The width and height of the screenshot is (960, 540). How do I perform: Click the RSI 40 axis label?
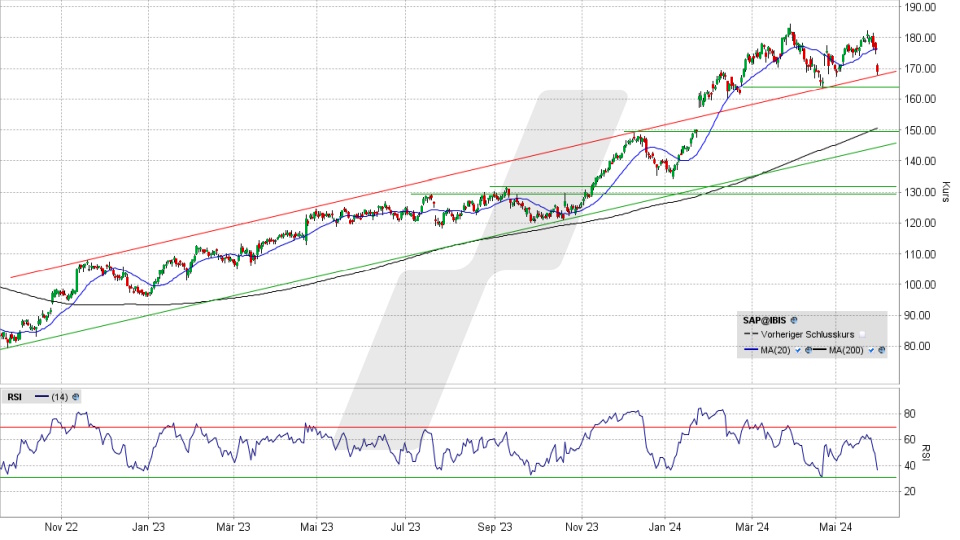click(910, 465)
